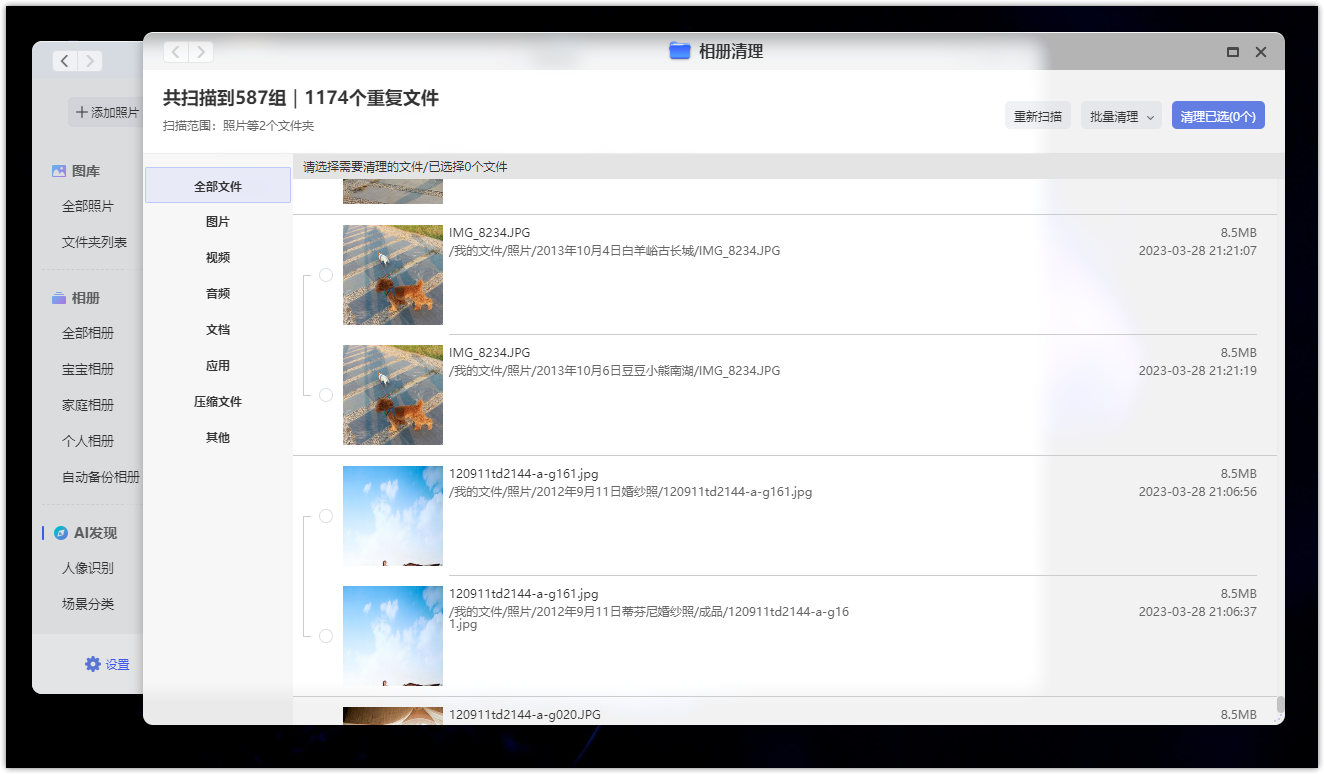Close the 相册清理 window

click(x=1261, y=52)
